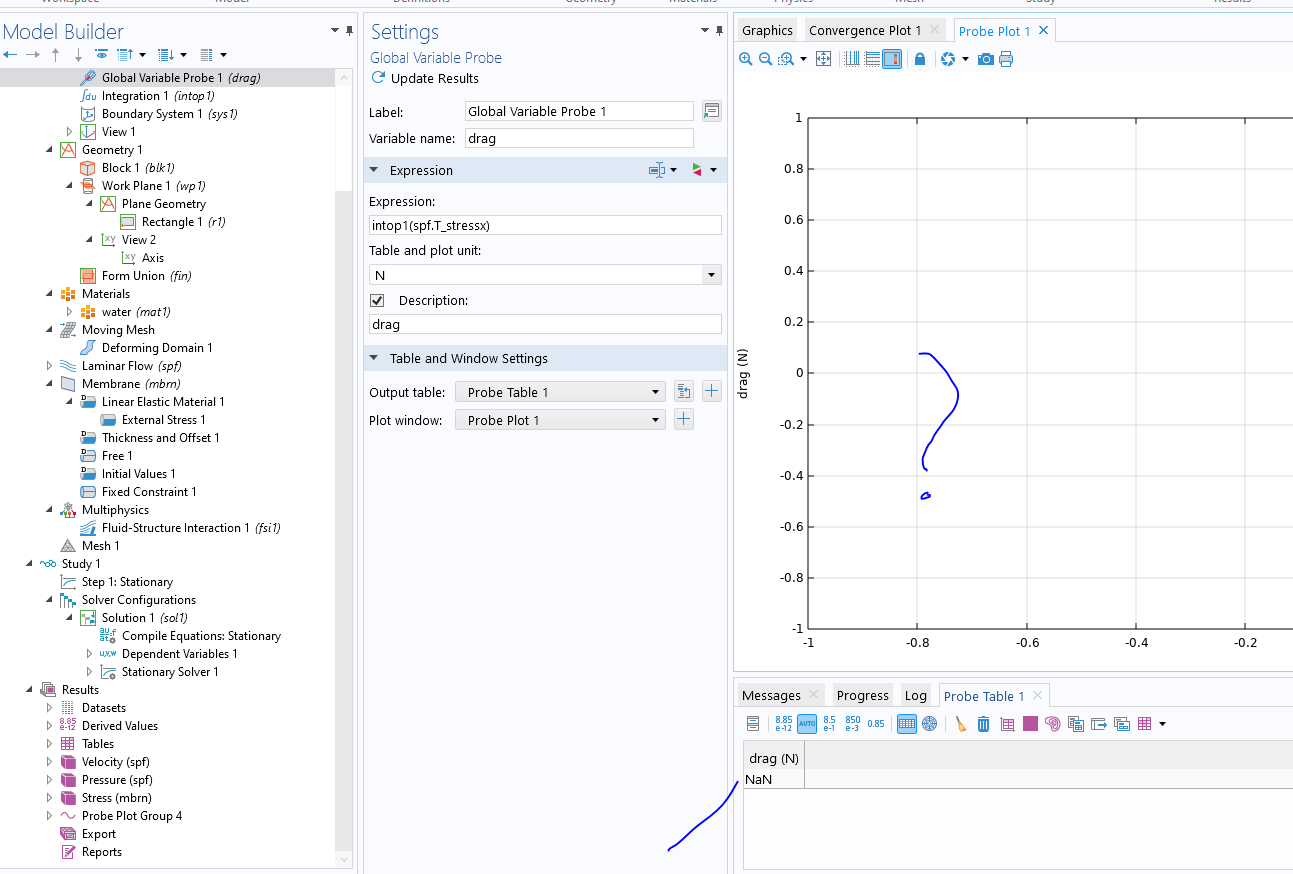
Task: Click the Expression input field
Action: [545, 226]
